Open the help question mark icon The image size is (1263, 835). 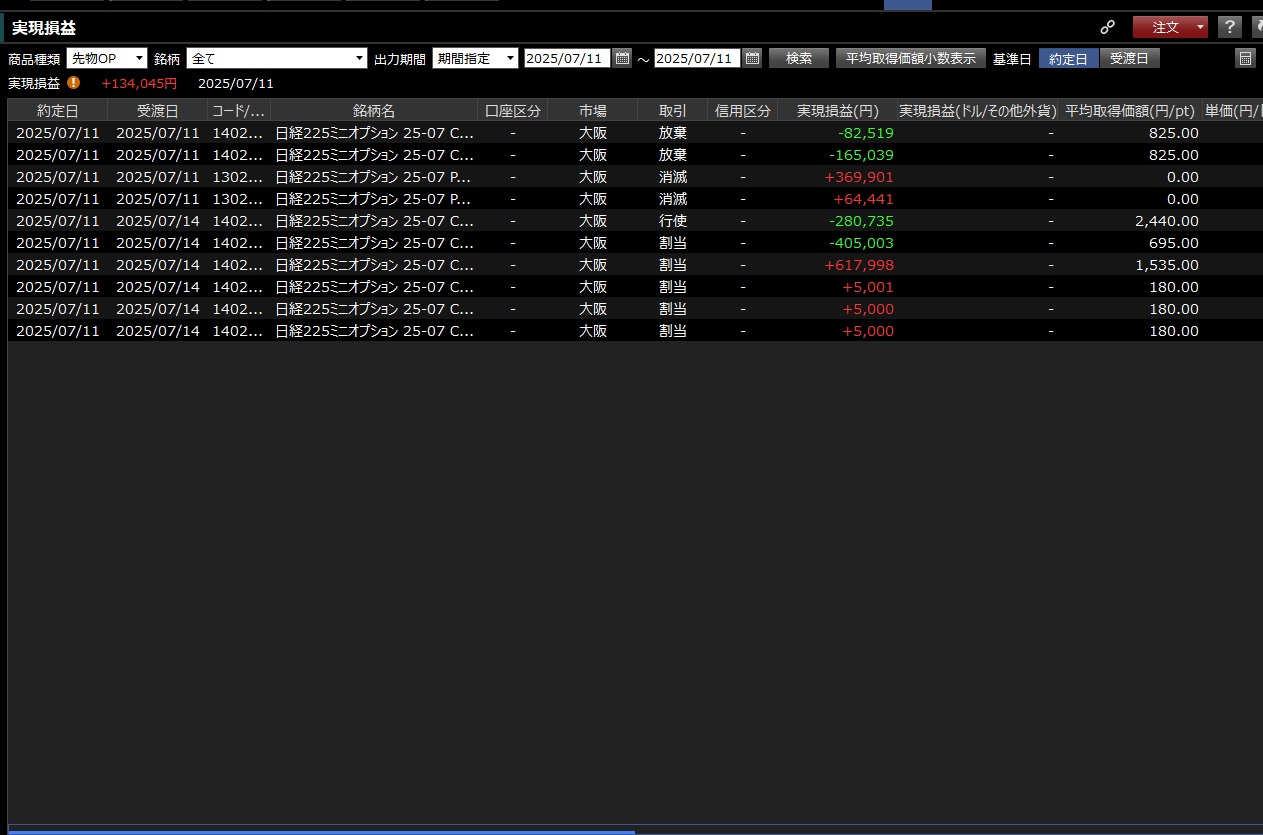[x=1229, y=27]
